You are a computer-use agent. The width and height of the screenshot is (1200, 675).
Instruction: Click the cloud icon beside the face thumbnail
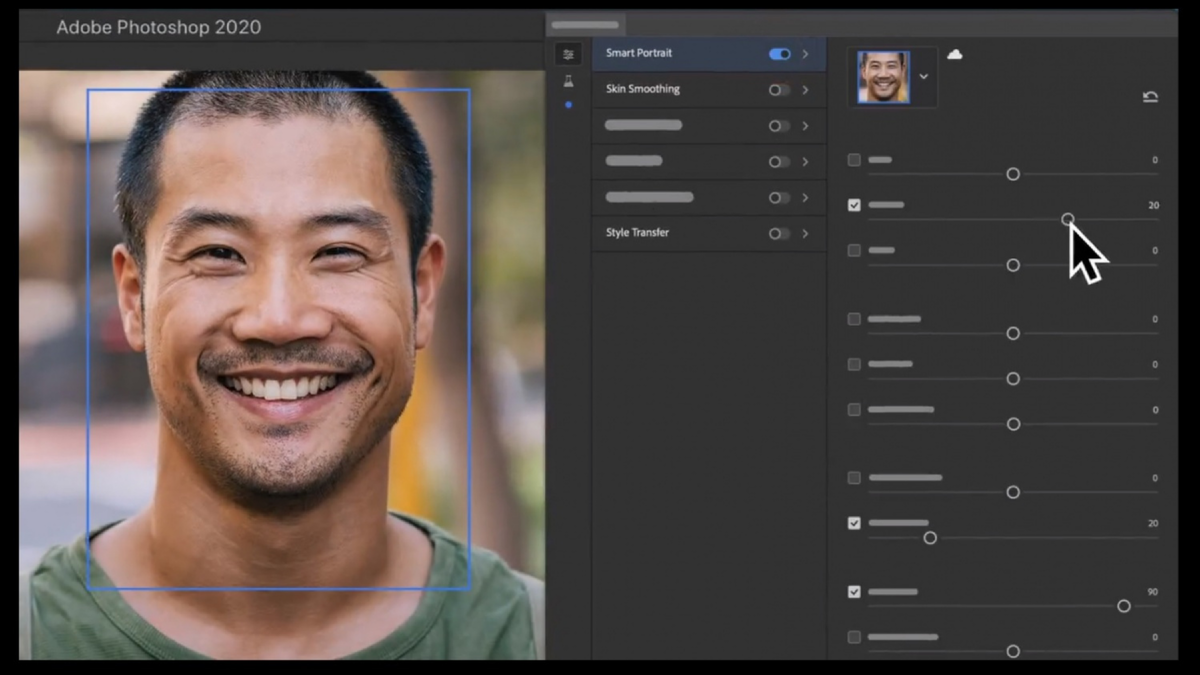pos(954,54)
